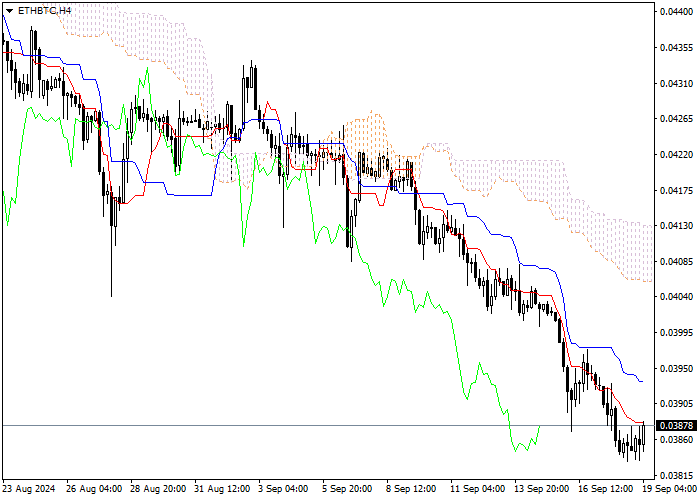Click the 0.03995 price scale label
700x500 pixels.
click(676, 333)
